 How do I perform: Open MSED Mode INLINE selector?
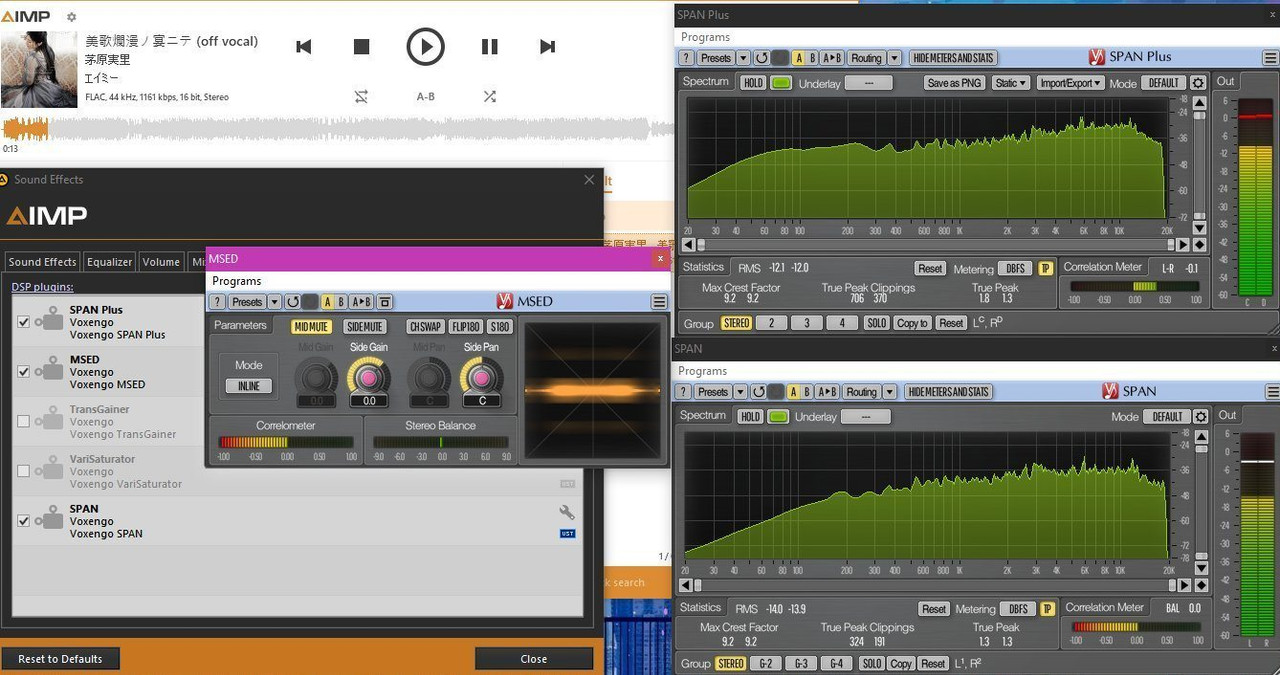(x=248, y=386)
